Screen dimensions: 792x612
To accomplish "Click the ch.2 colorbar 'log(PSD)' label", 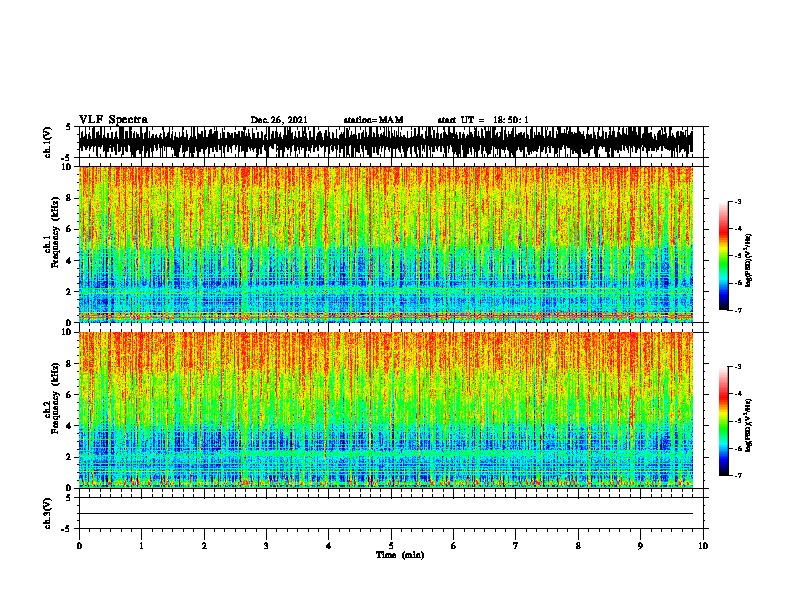I will click(749, 425).
